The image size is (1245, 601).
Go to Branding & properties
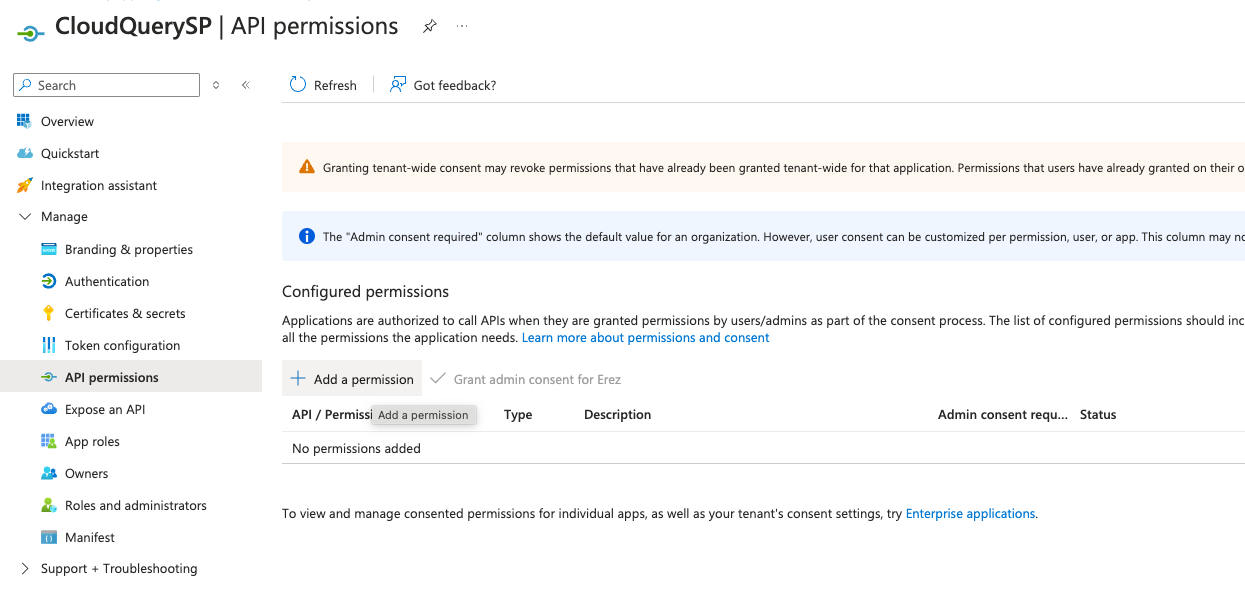131,249
